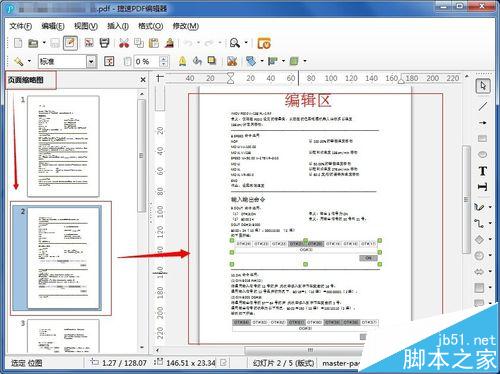Open the 格式(O) menu

[151, 26]
